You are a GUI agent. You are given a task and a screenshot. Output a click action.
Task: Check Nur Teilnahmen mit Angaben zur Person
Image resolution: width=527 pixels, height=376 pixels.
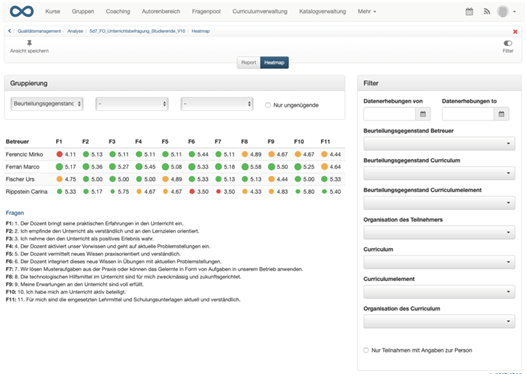366,350
